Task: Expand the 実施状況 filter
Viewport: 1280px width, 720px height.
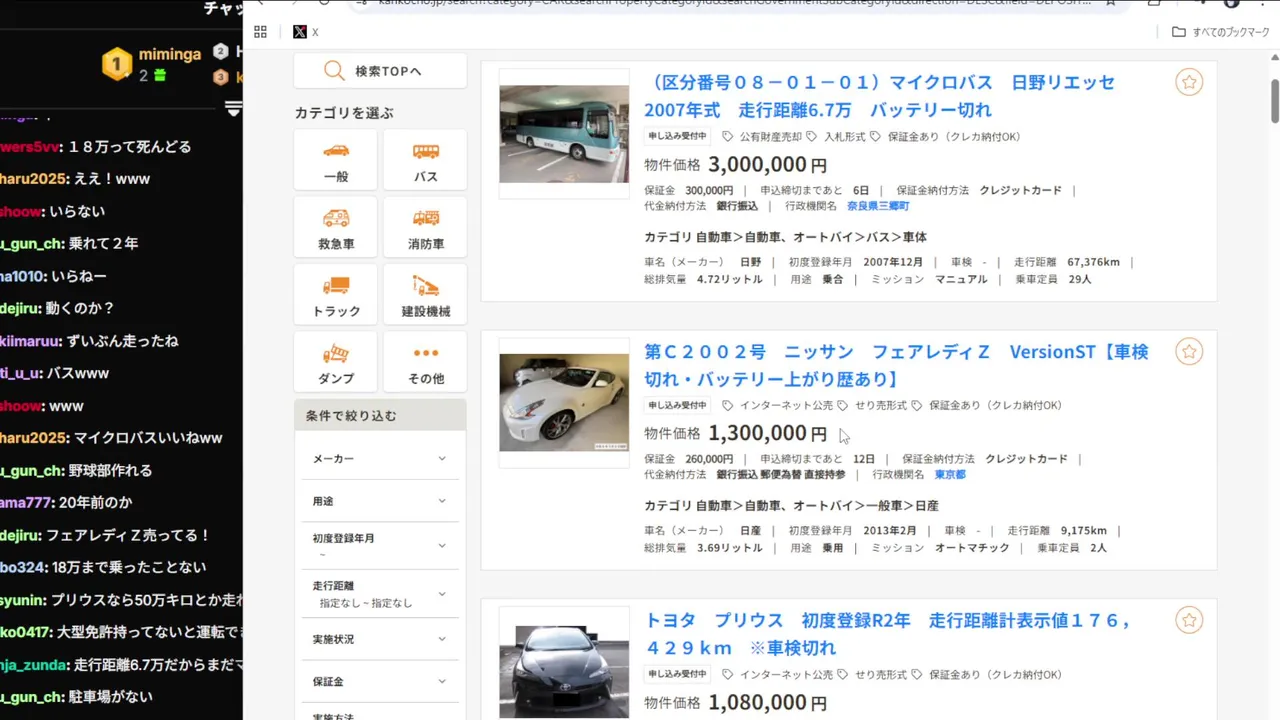Action: tap(380, 639)
